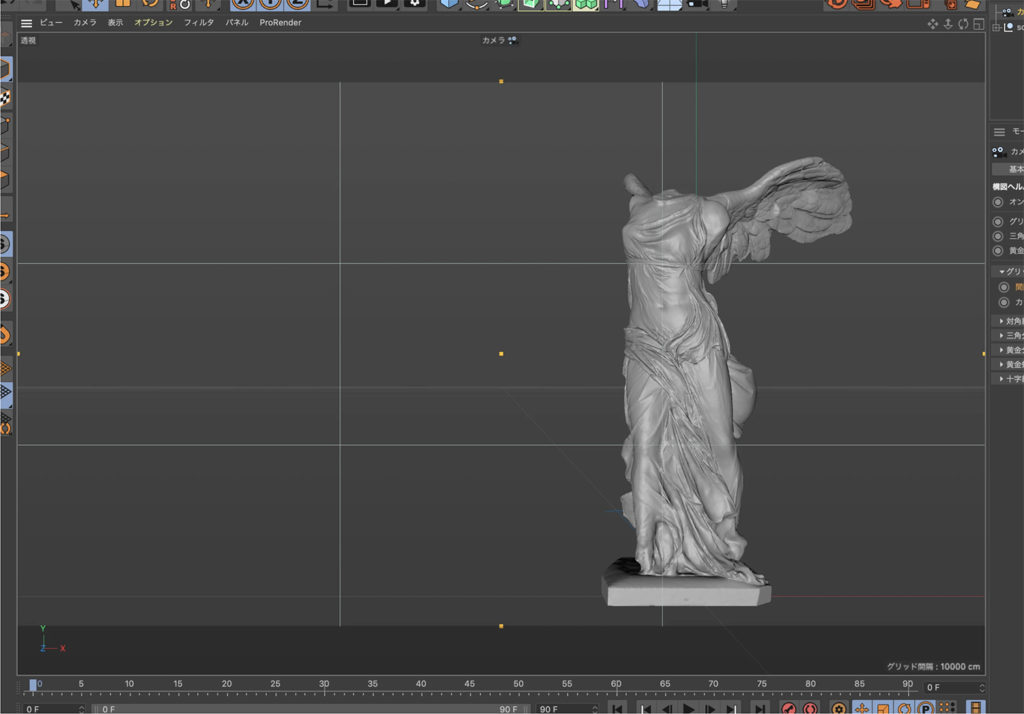
Task: Expand the 三角 section arrow
Action: click(1002, 336)
